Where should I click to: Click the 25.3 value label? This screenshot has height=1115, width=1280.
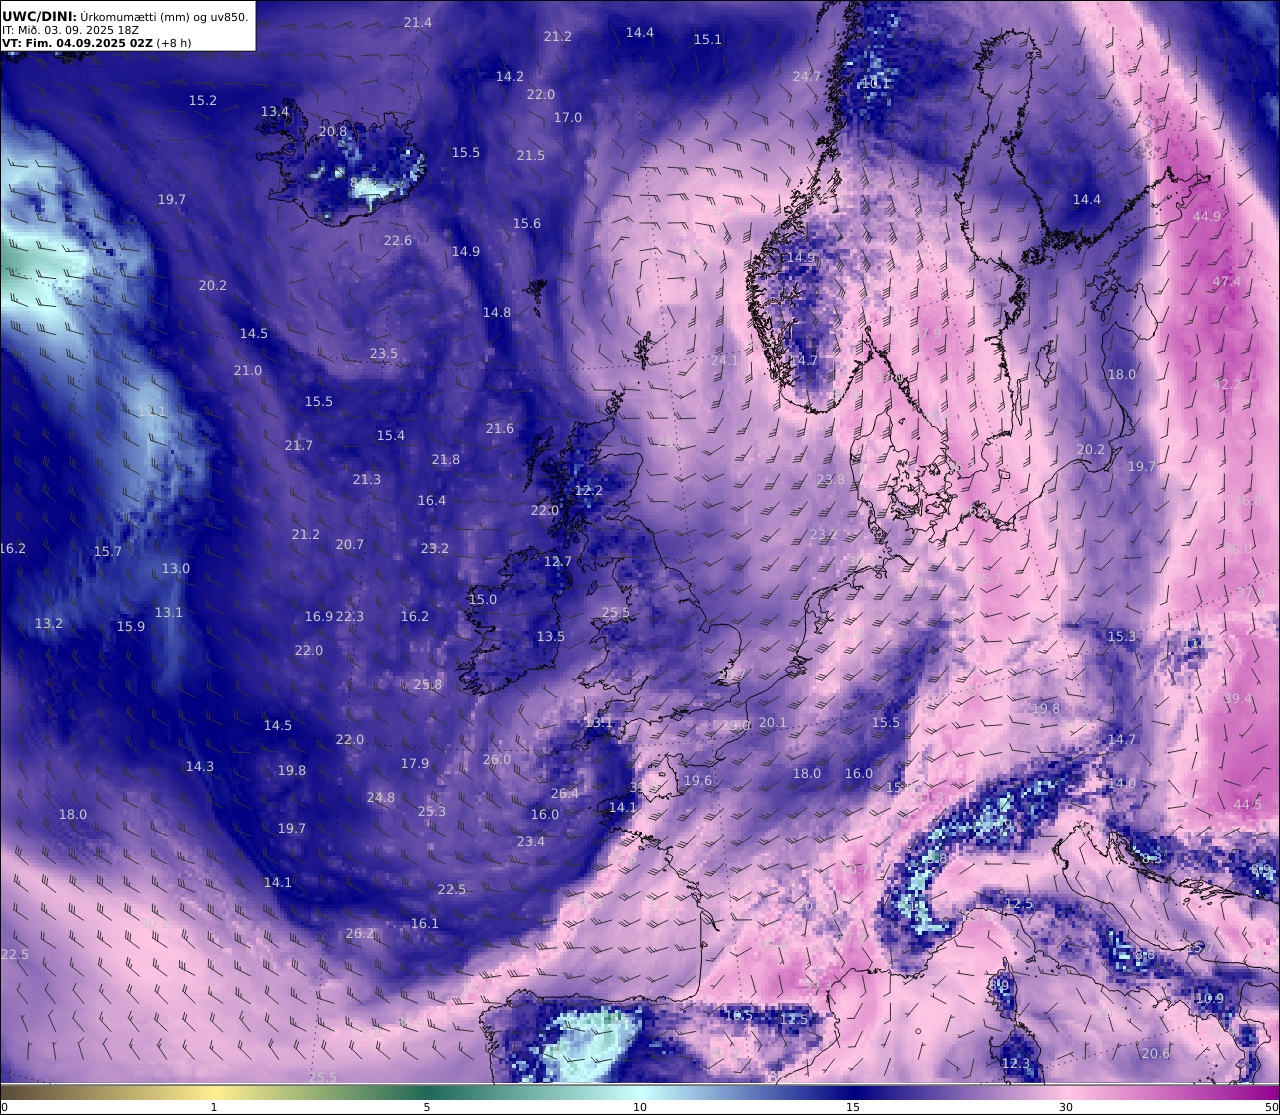tap(432, 811)
